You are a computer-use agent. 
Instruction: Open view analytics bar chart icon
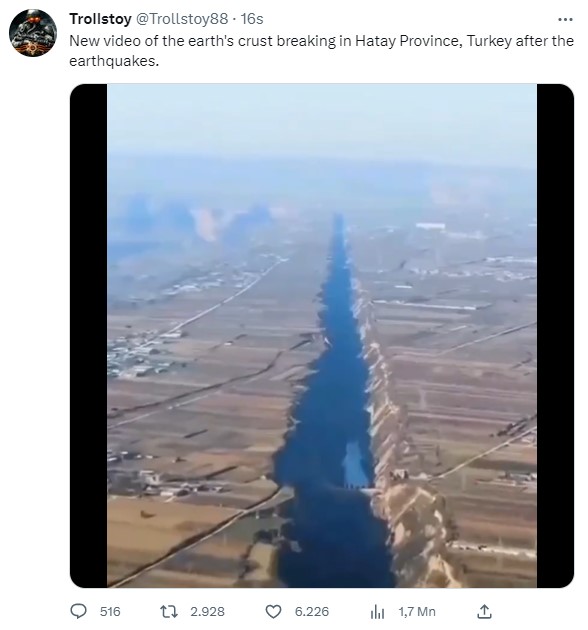pyautogui.click(x=377, y=612)
